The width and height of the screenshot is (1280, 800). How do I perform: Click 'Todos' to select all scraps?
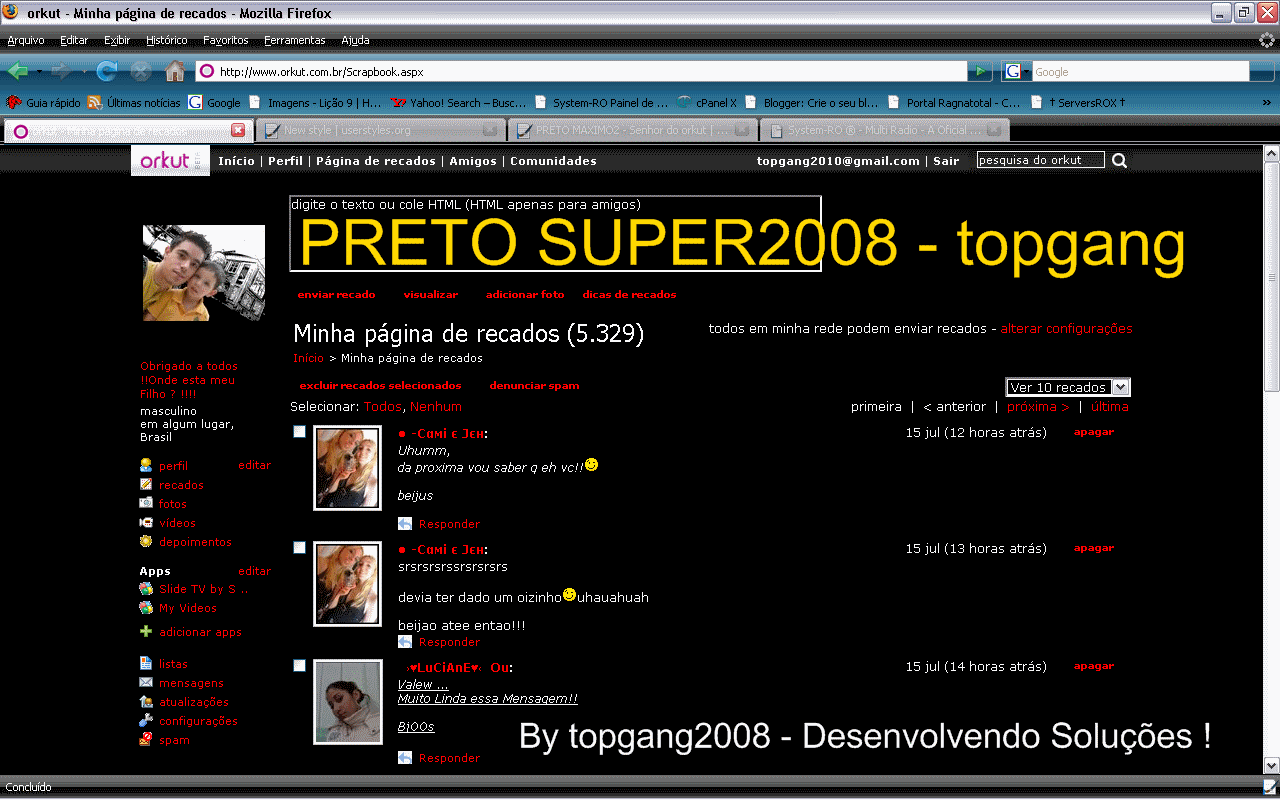(x=382, y=407)
